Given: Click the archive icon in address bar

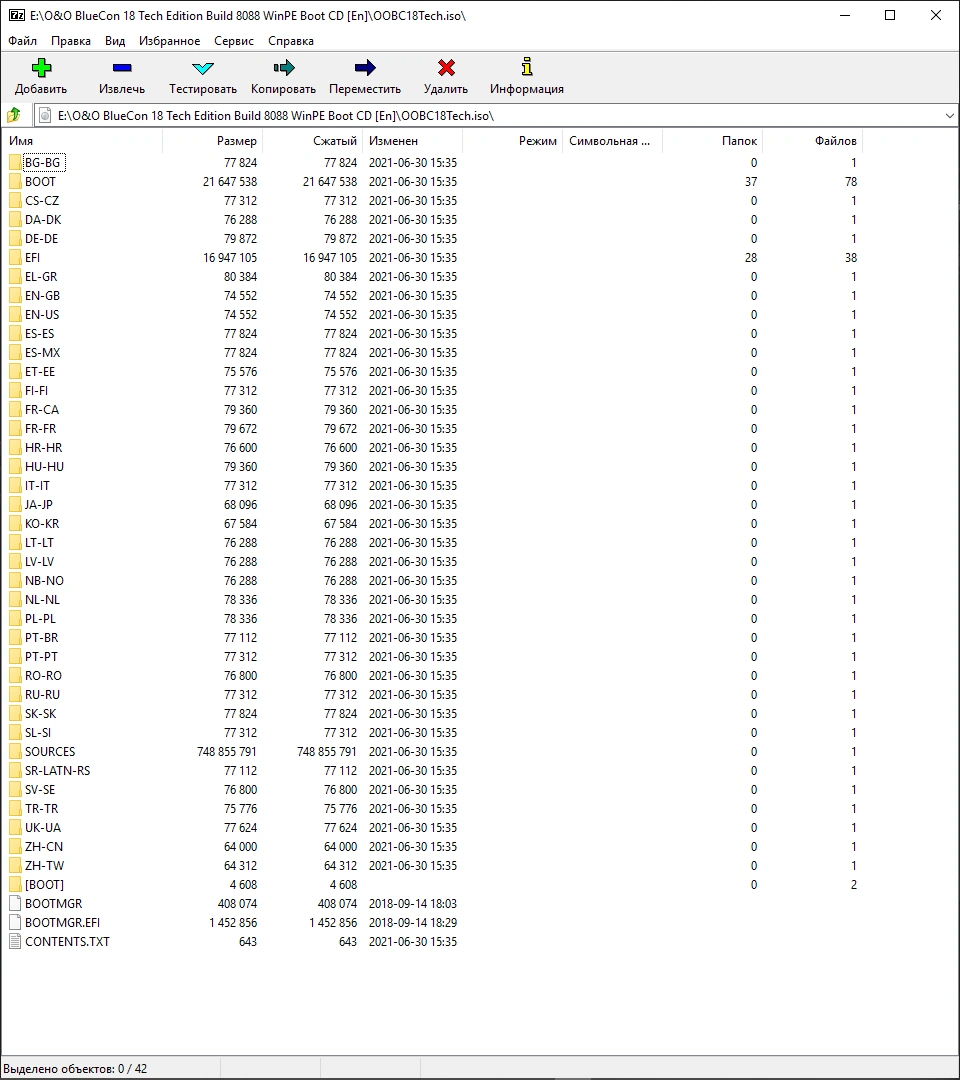Looking at the screenshot, I should [45, 116].
